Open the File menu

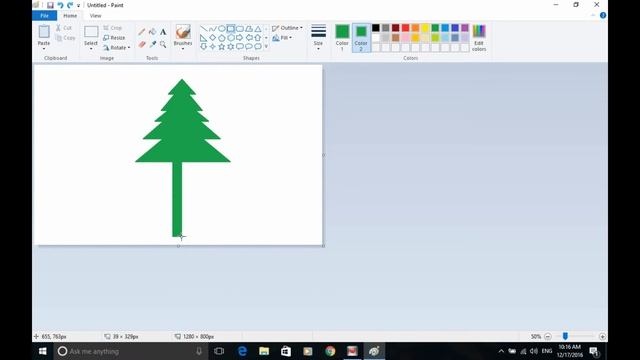44,16
